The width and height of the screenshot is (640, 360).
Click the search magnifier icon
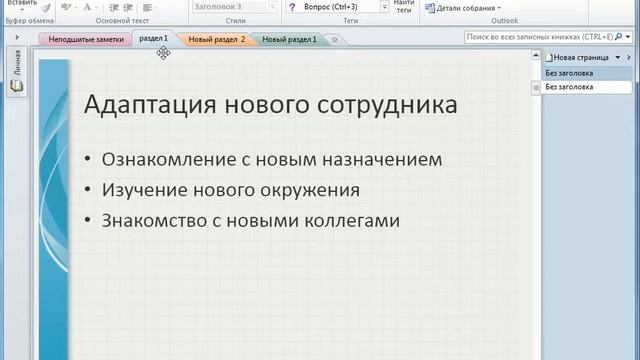(618, 37)
